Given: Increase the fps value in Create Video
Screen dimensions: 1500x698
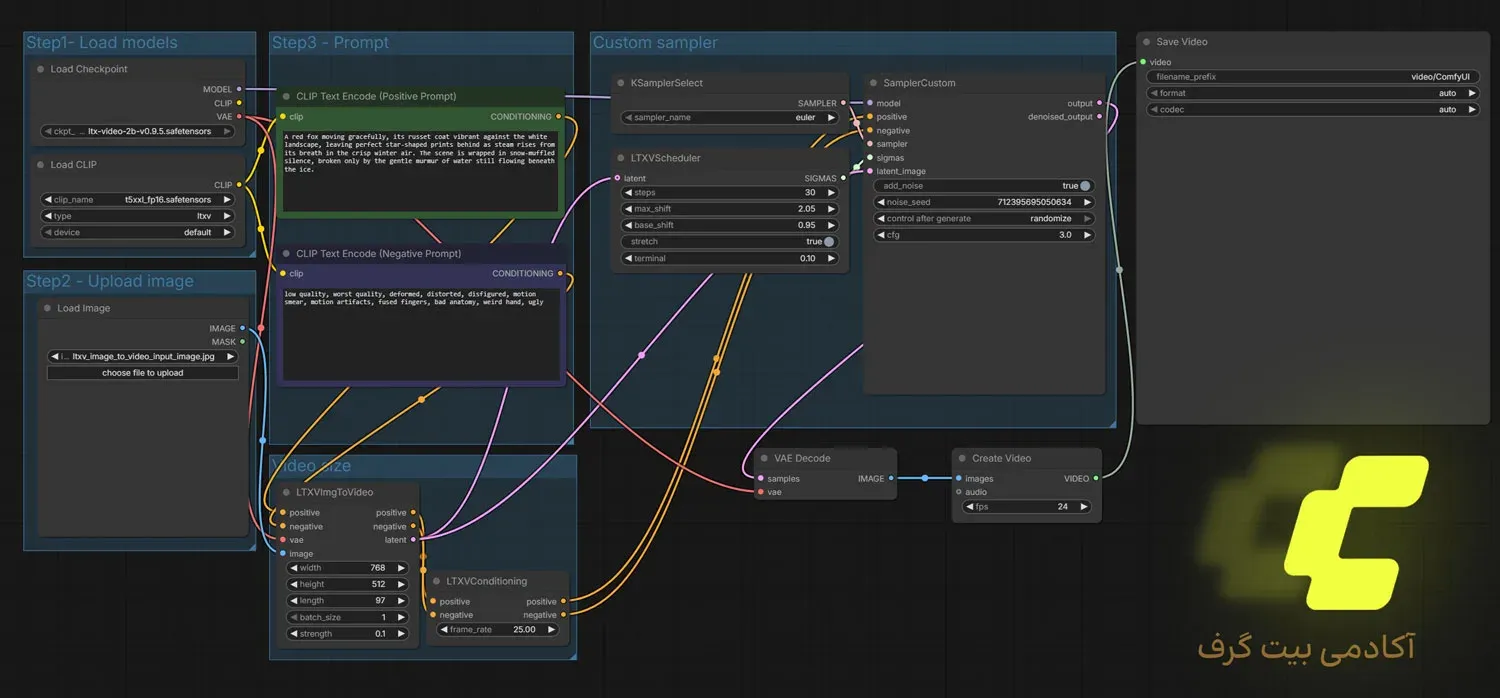Looking at the screenshot, I should [1082, 507].
